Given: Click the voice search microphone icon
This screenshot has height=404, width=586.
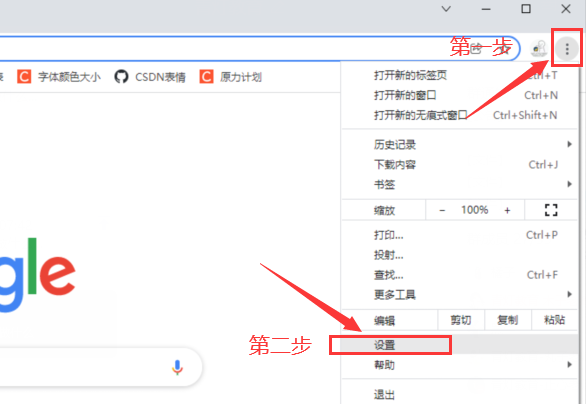Looking at the screenshot, I should click(178, 367).
